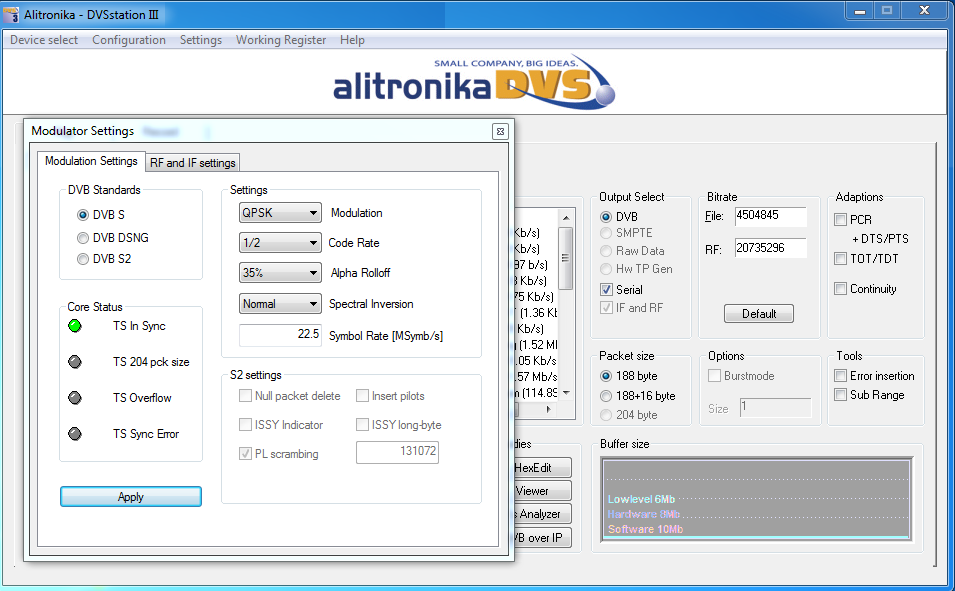
Task: Click the TS Overflow status LED
Action: 74,398
